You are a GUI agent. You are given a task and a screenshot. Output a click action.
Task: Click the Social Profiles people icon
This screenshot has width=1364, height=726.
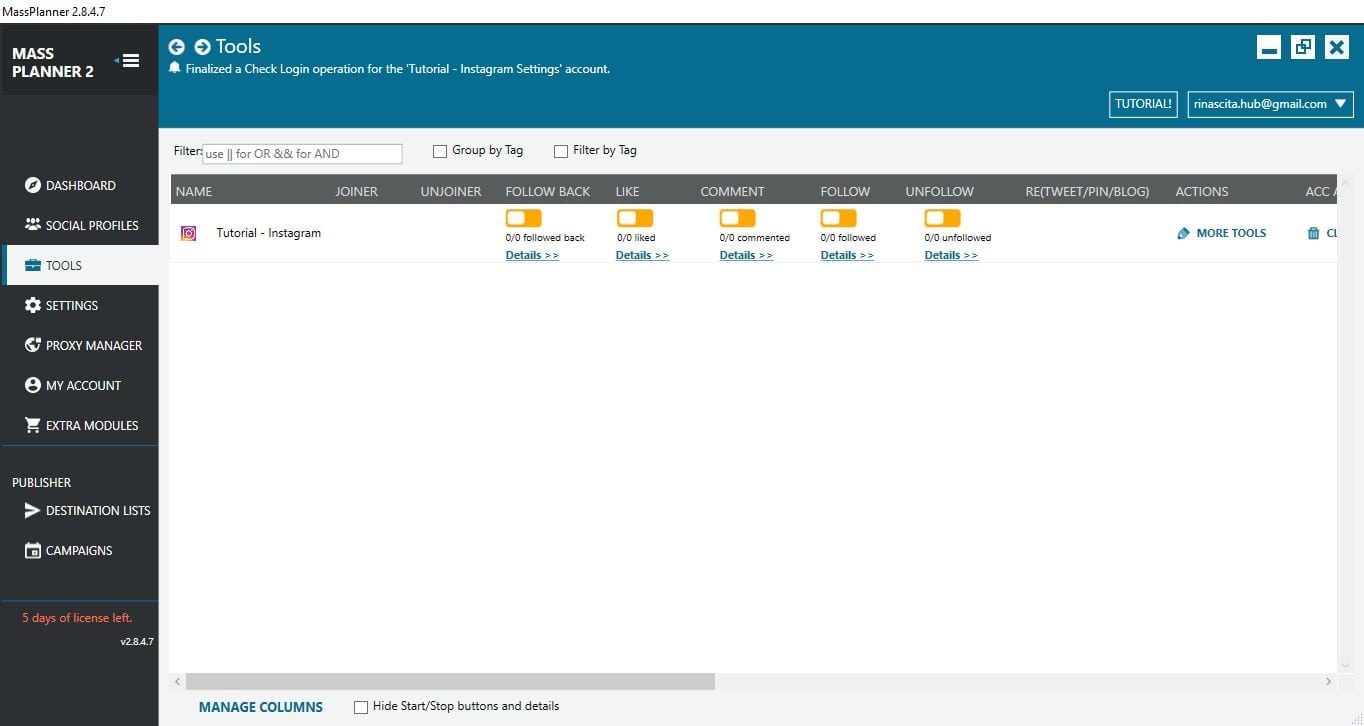tap(33, 225)
